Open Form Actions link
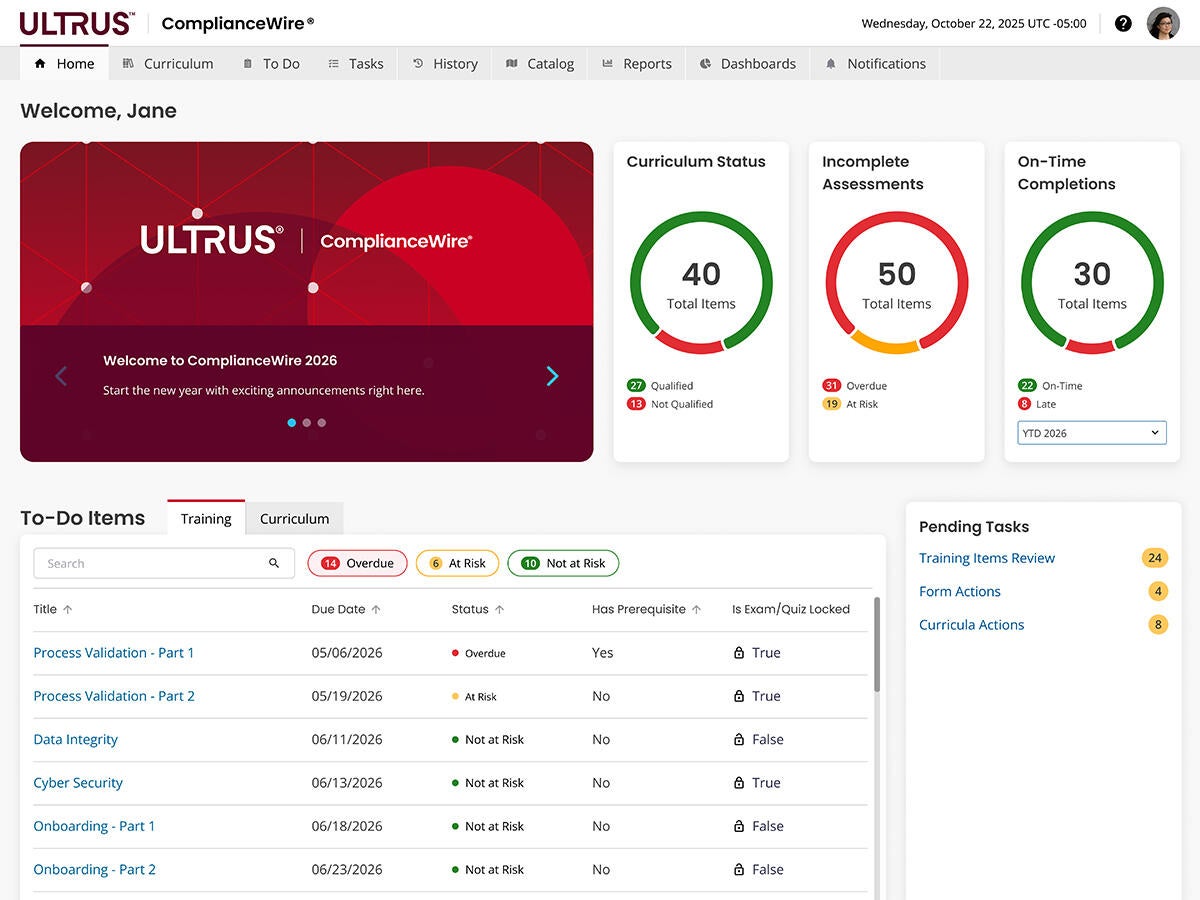The width and height of the screenshot is (1200, 900). coord(960,591)
